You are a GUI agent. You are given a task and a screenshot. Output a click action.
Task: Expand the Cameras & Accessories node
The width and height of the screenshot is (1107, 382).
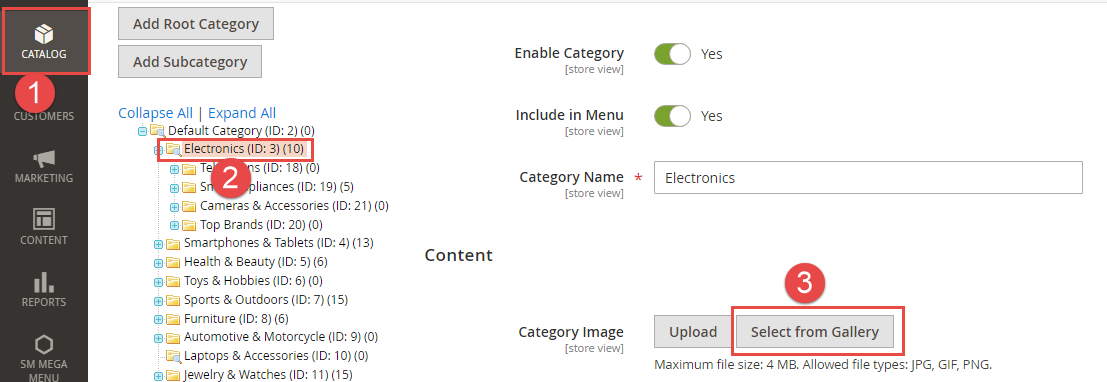coord(174,206)
